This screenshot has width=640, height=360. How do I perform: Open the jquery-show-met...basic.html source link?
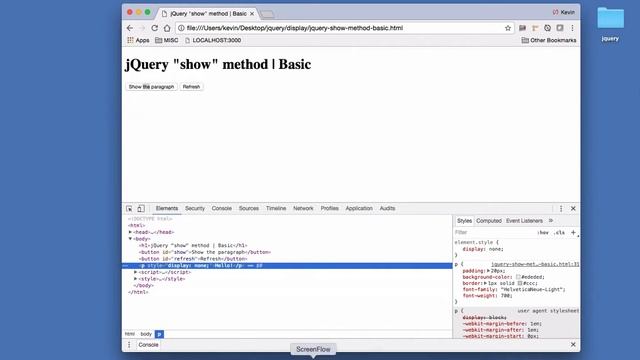click(535, 264)
